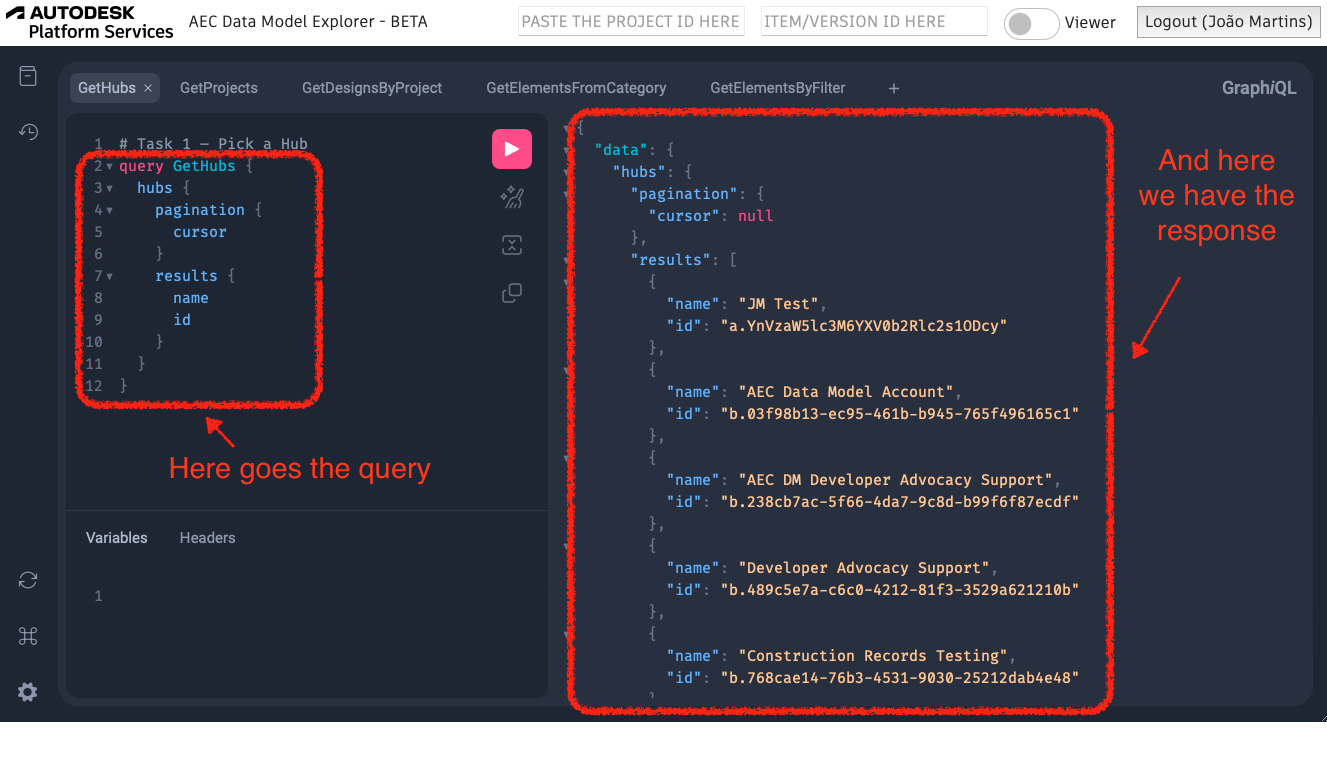Click id starting with b.489c5e7a

(900, 590)
